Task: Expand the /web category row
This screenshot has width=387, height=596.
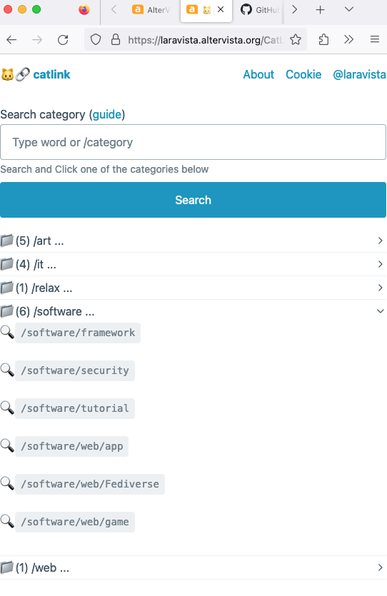Action: tap(193, 567)
